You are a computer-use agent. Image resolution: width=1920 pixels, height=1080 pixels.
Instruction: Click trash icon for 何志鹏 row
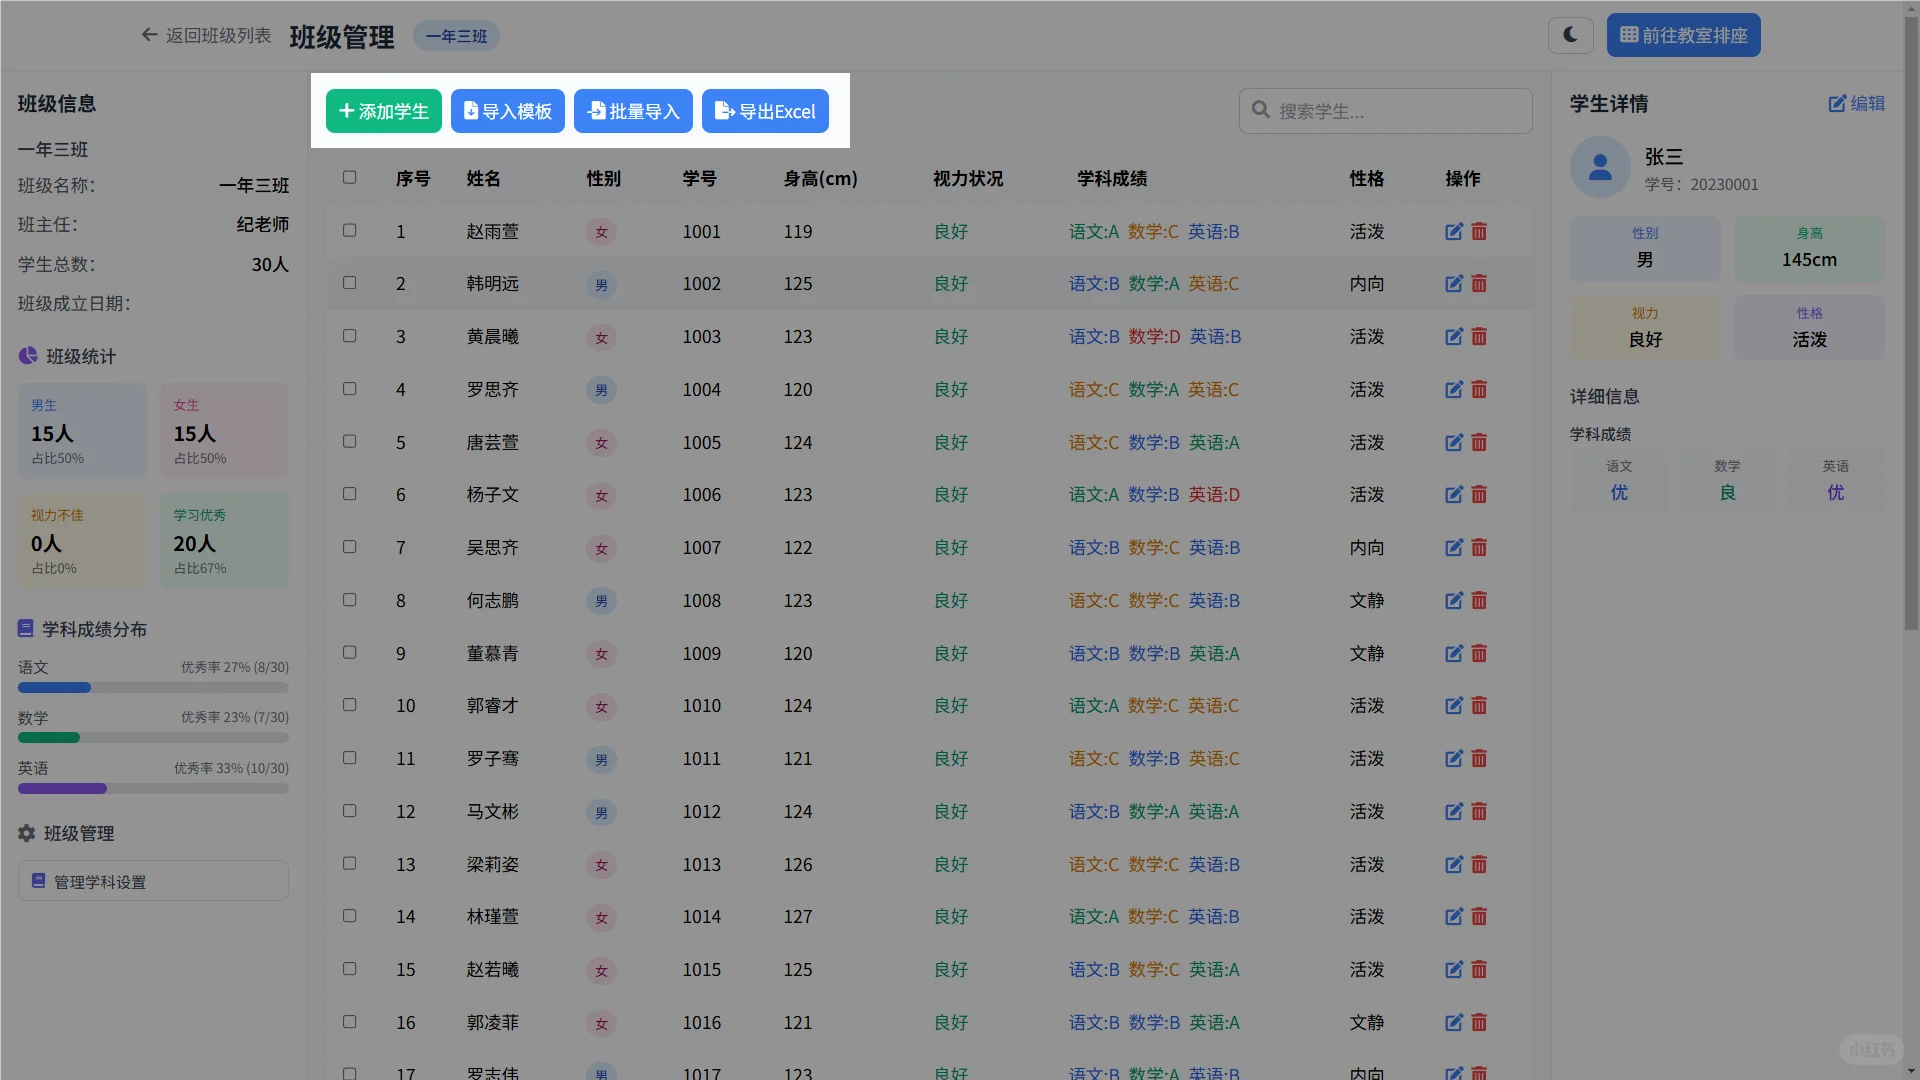coord(1479,601)
